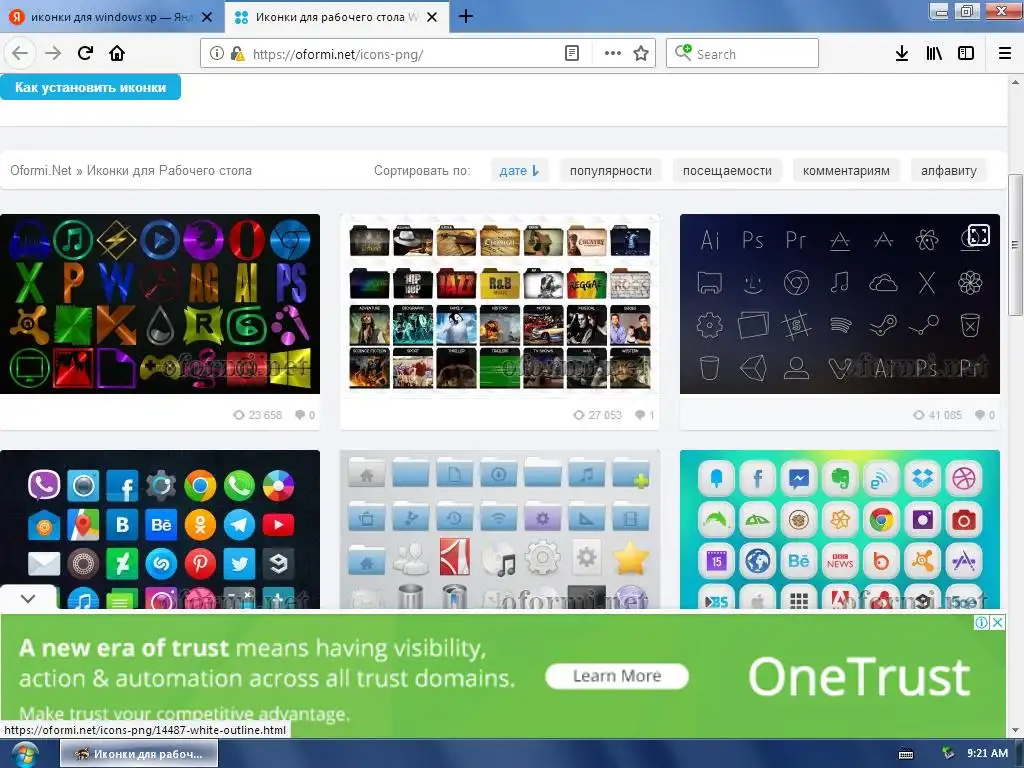Reload the current page
The width and height of the screenshot is (1024, 768).
(x=85, y=53)
